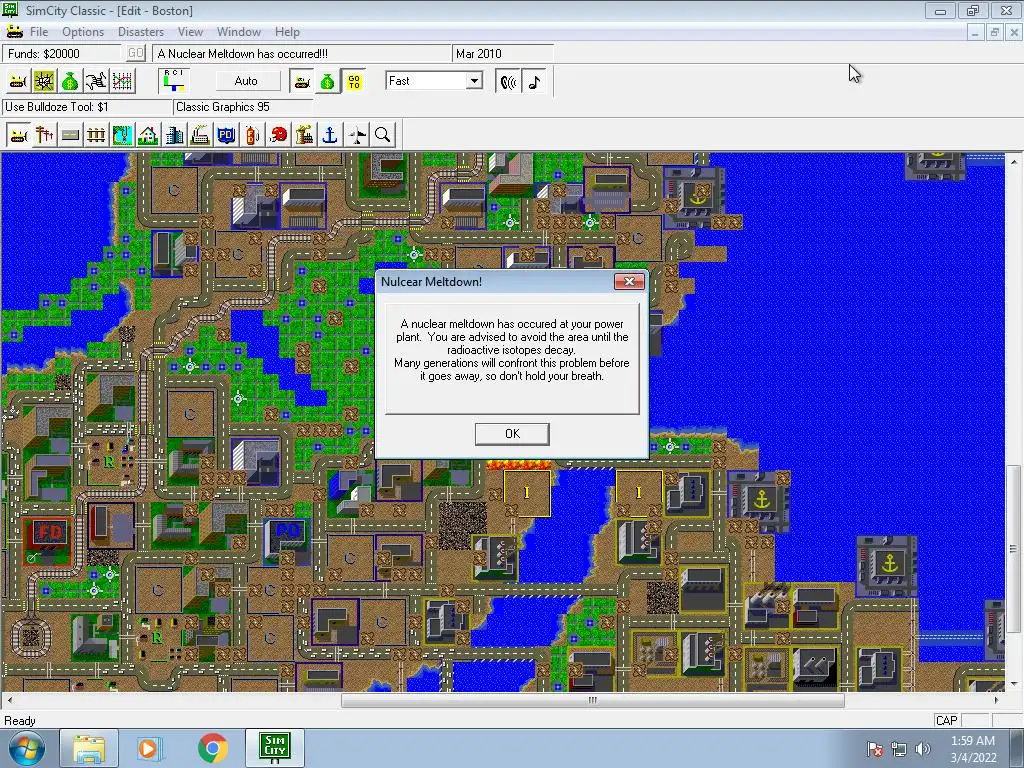Select the Bulldoze tool
Image resolution: width=1024 pixels, height=768 pixels.
pos(18,135)
